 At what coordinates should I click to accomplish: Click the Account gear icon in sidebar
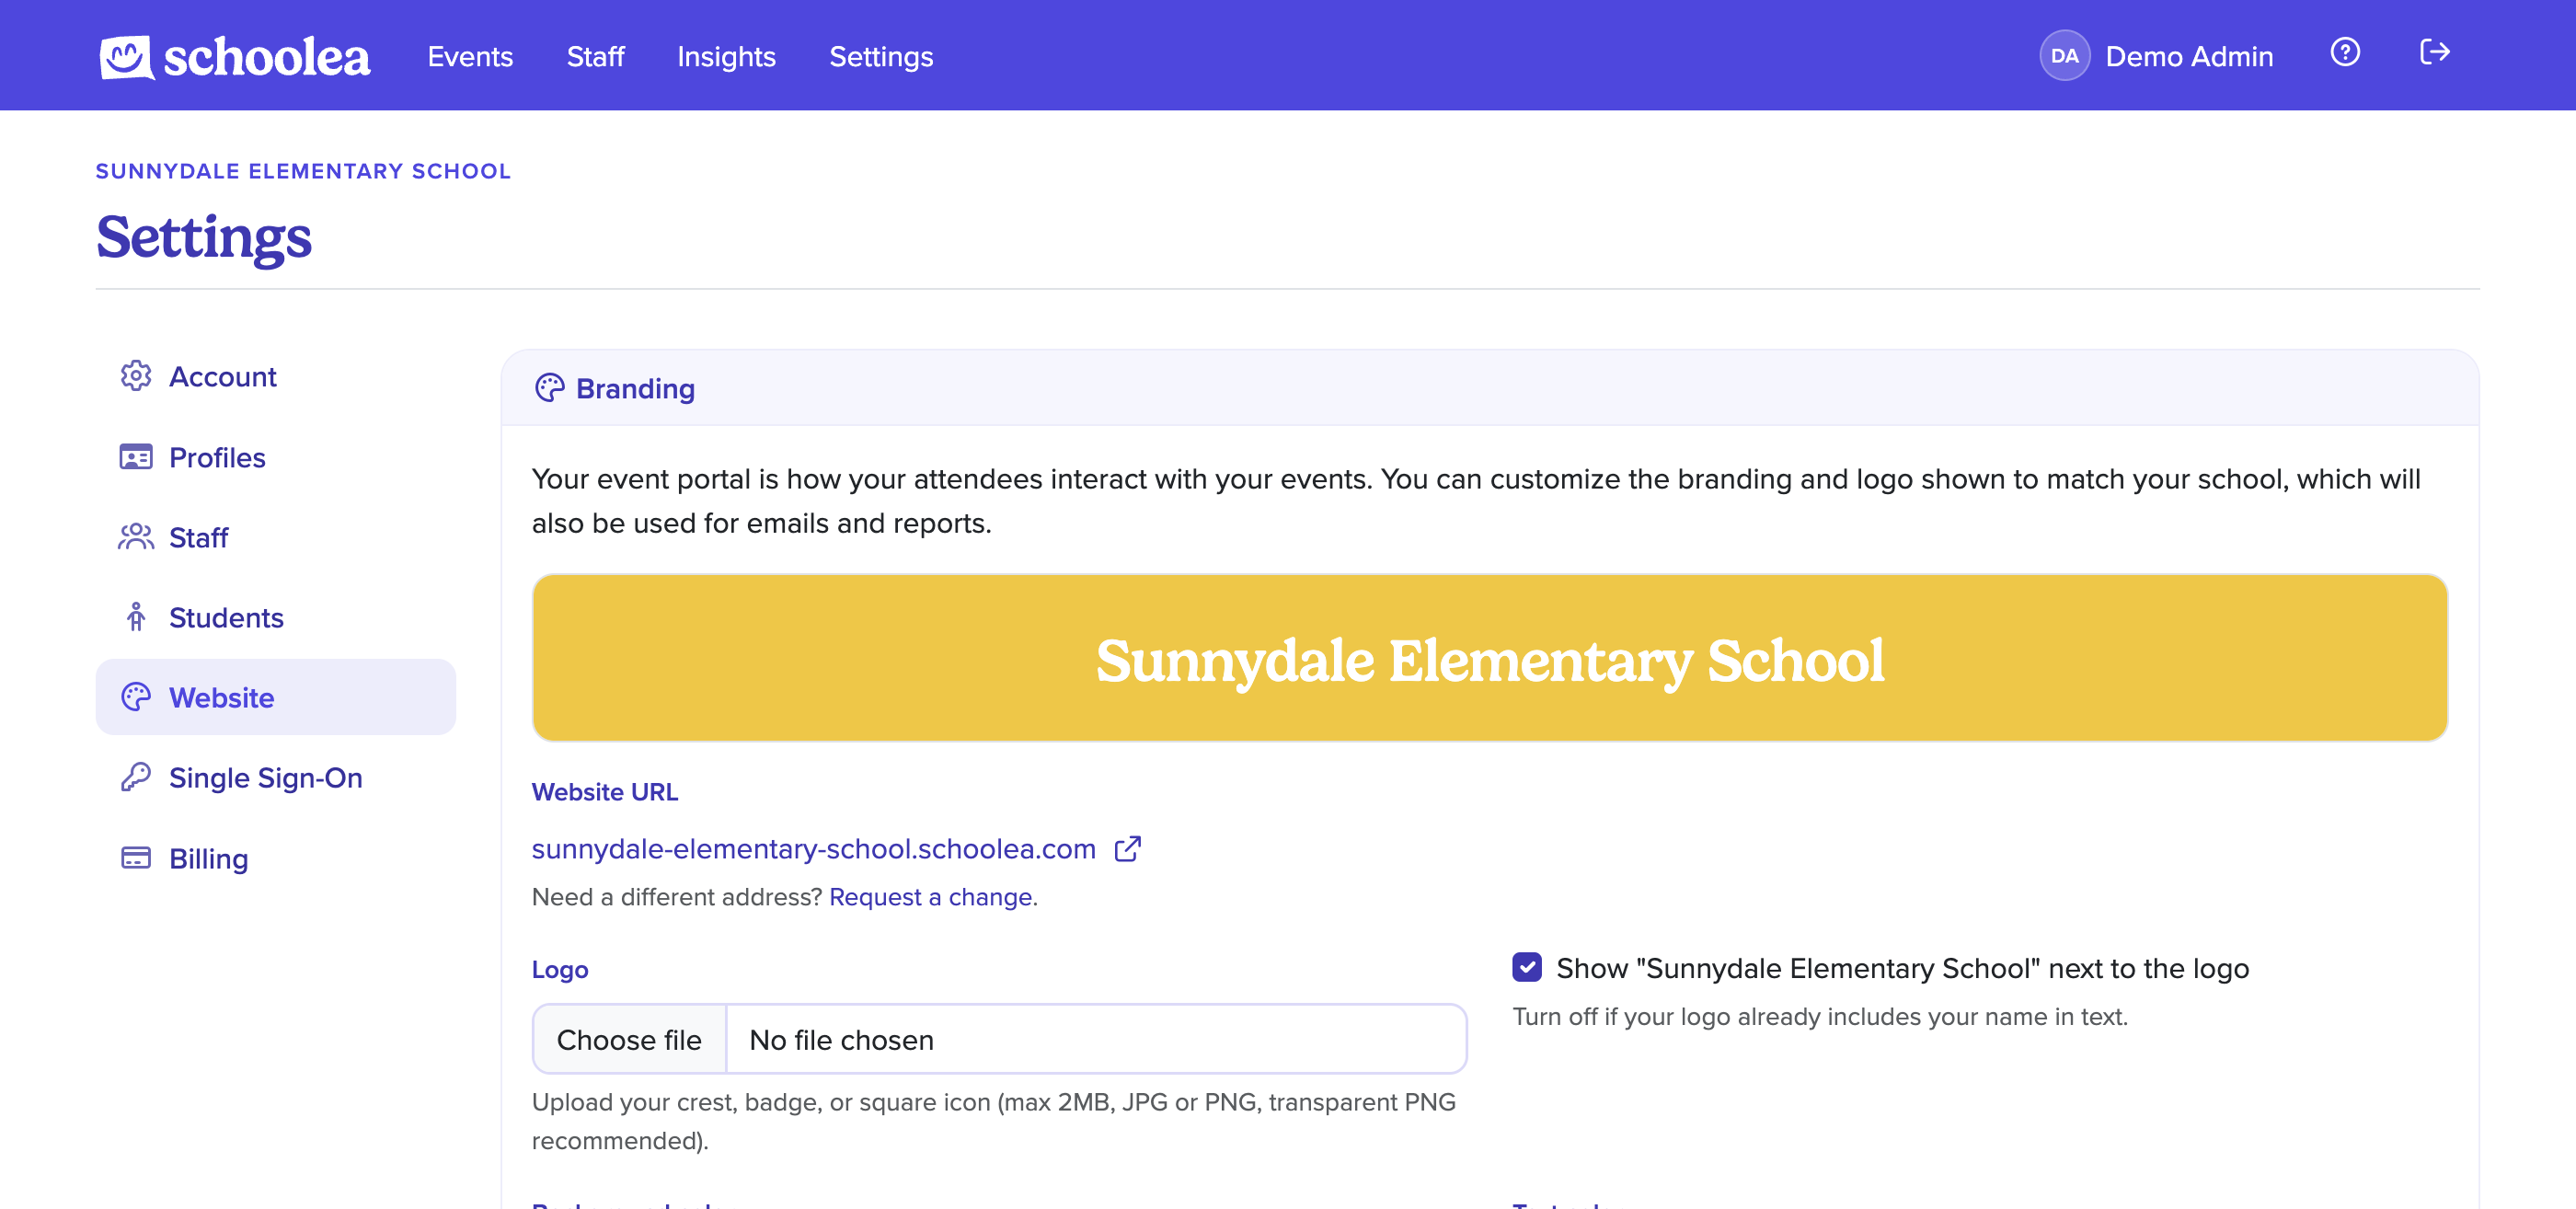136,376
